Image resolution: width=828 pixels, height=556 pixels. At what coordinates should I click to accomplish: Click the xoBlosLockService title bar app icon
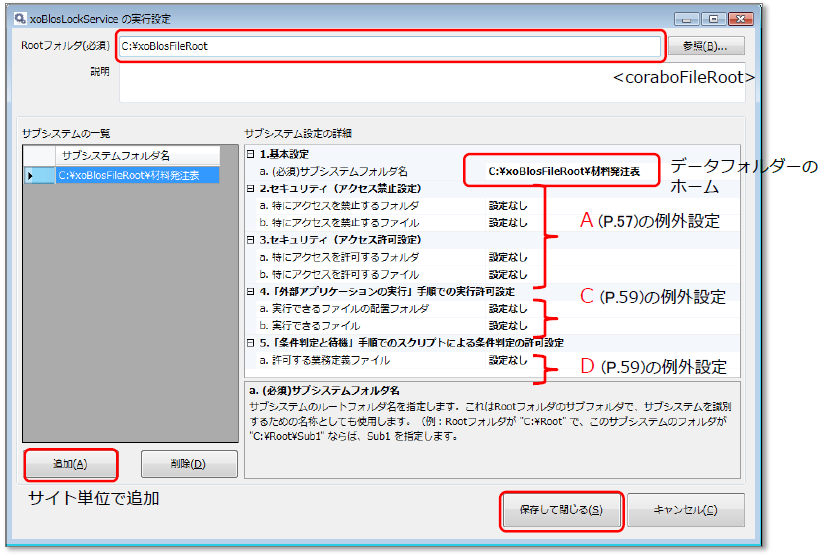21,18
